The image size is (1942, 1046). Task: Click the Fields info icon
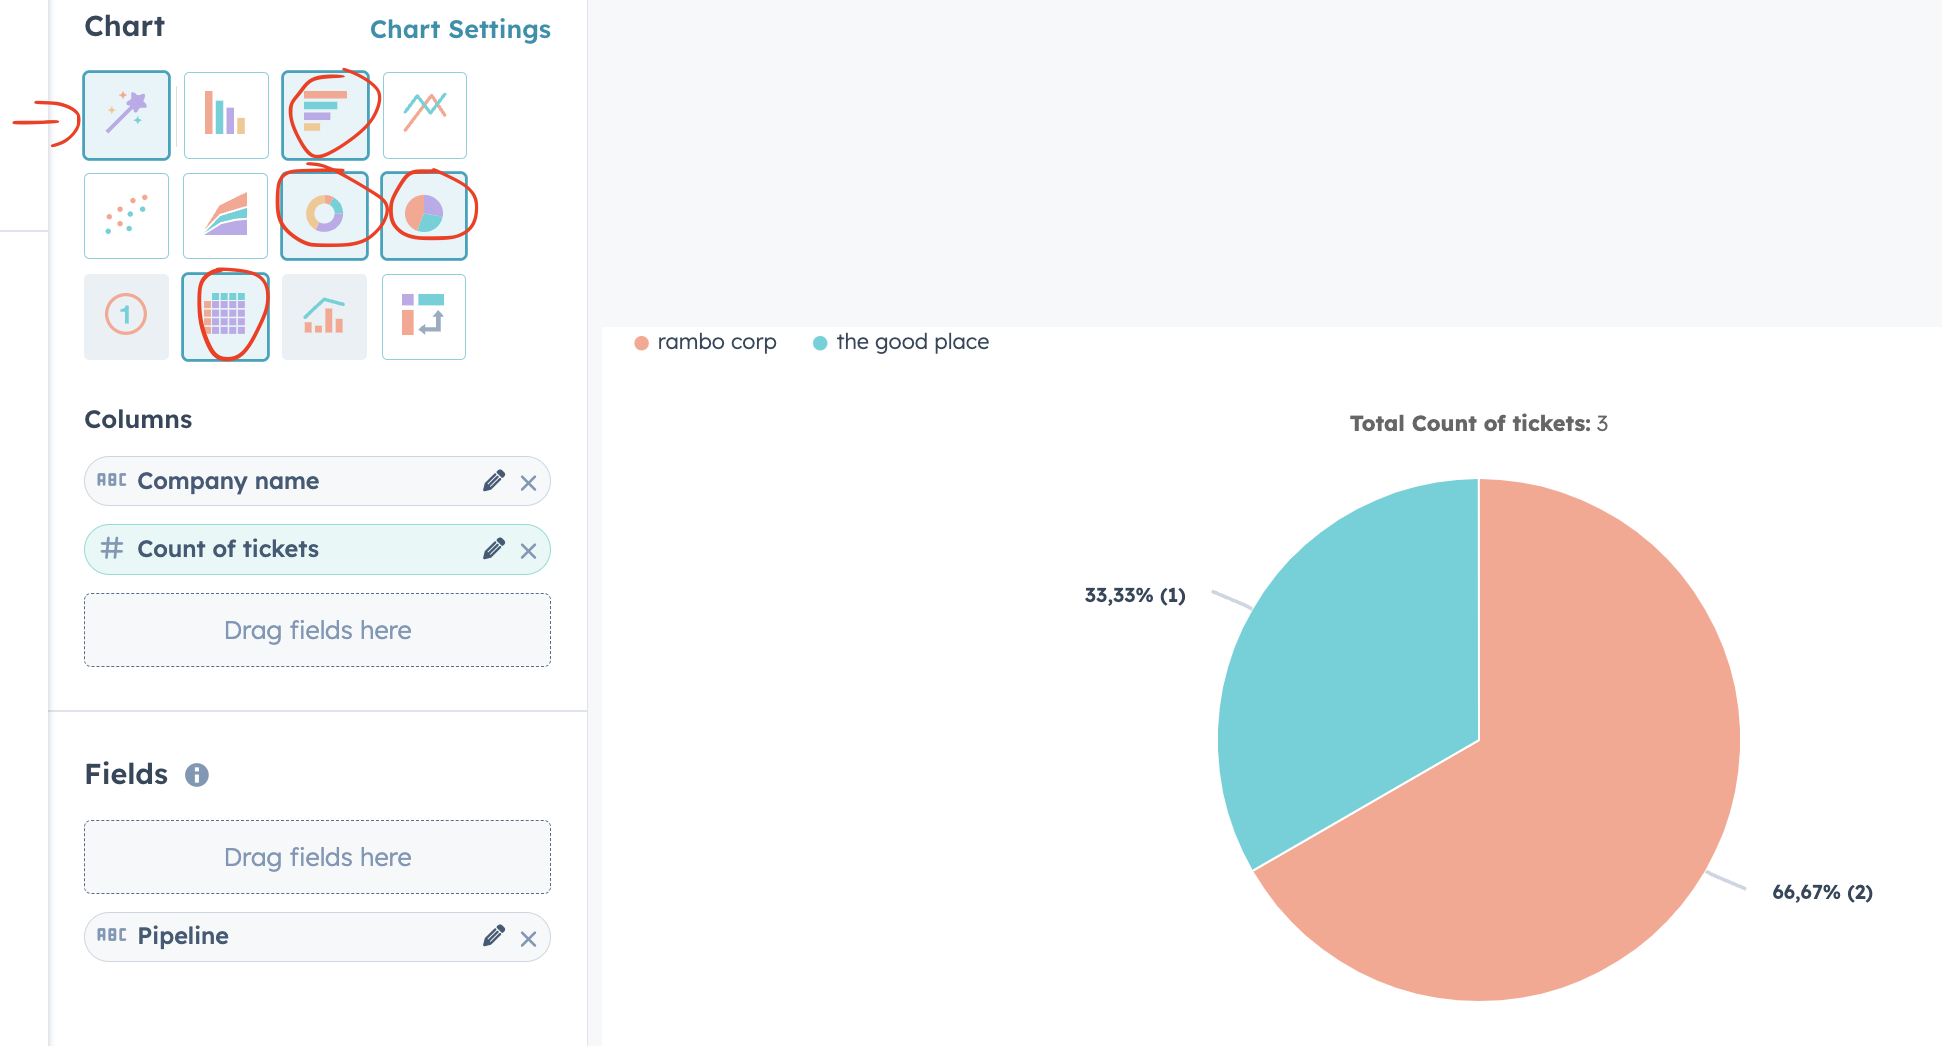[x=196, y=774]
